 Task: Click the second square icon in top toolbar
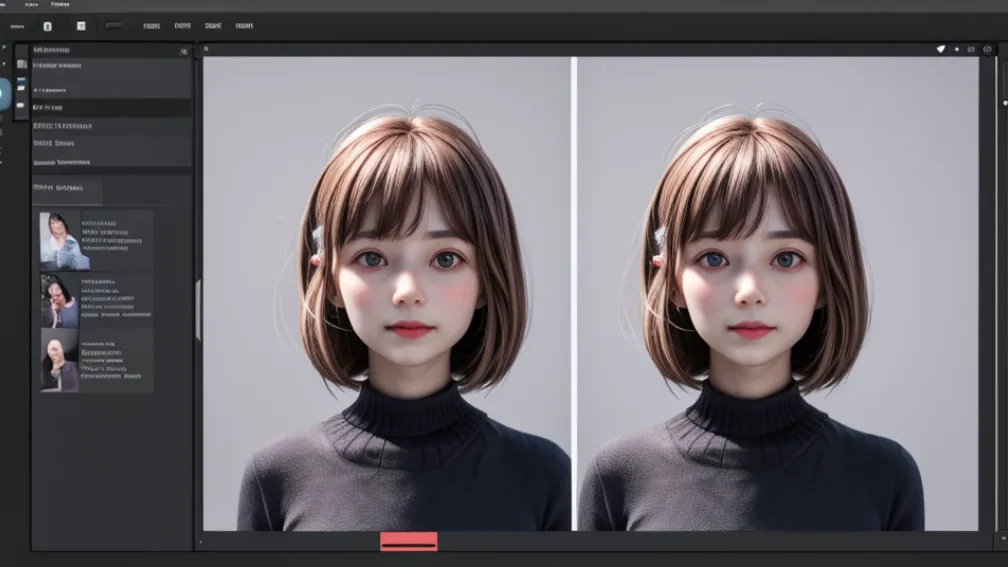(x=81, y=26)
